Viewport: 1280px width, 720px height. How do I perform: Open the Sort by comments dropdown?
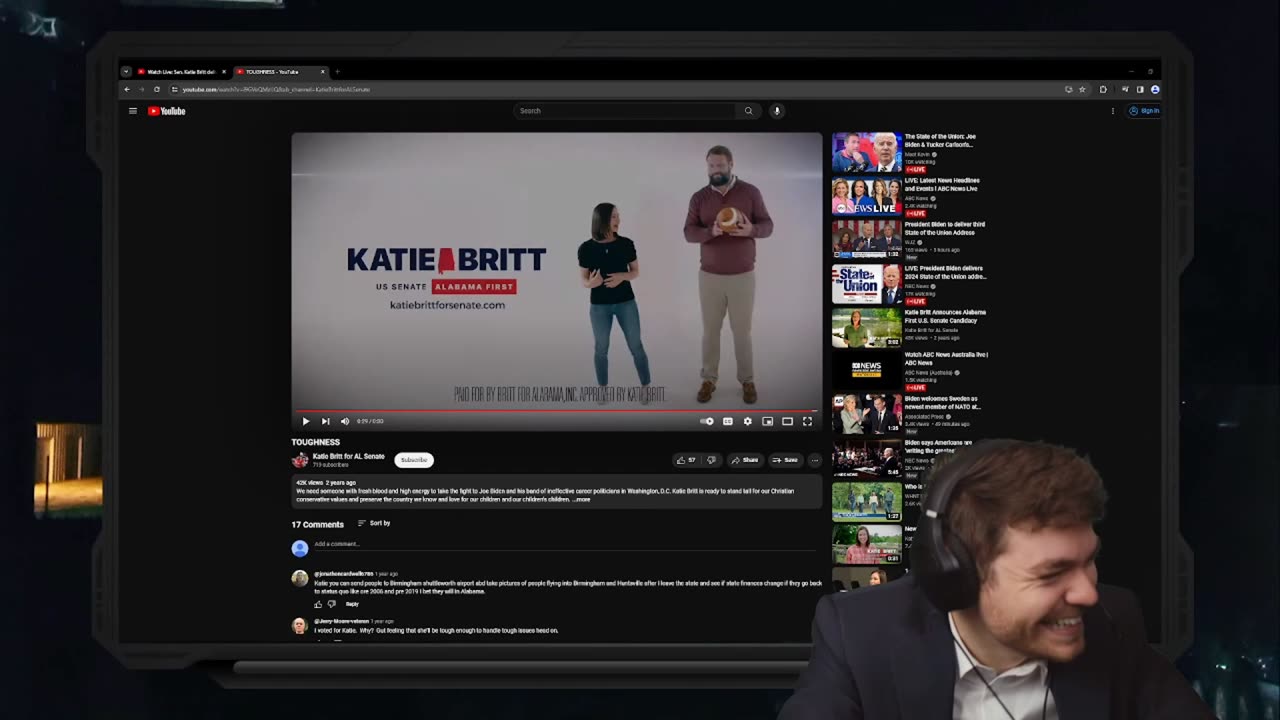[374, 523]
